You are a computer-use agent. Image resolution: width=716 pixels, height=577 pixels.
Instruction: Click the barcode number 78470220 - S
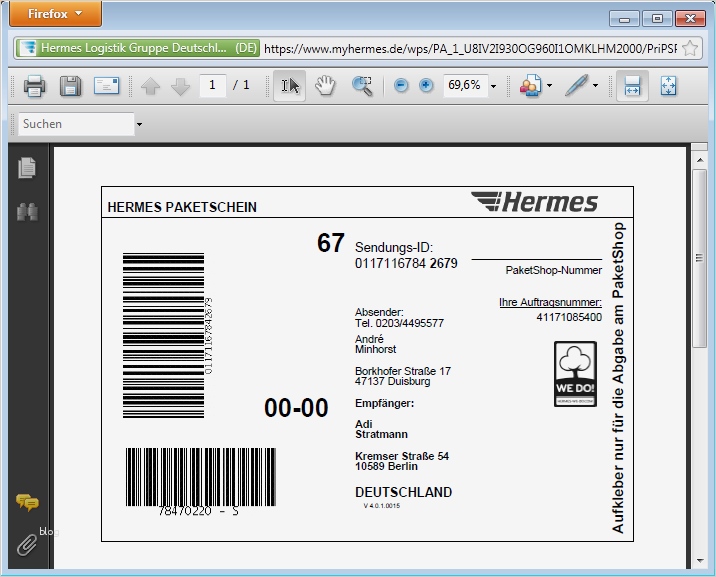pos(199,511)
